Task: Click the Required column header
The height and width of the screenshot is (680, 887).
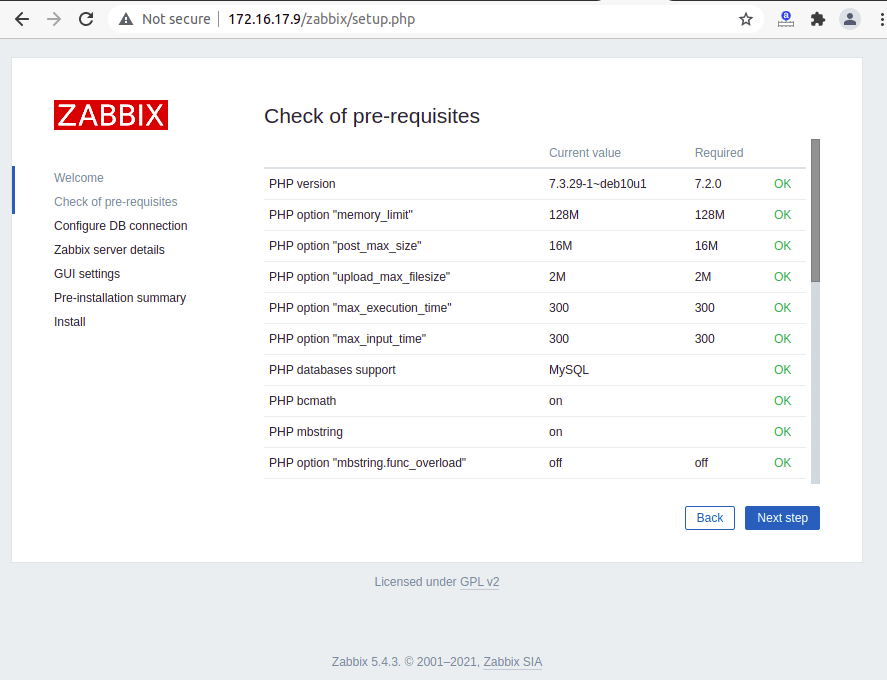Action: [719, 153]
